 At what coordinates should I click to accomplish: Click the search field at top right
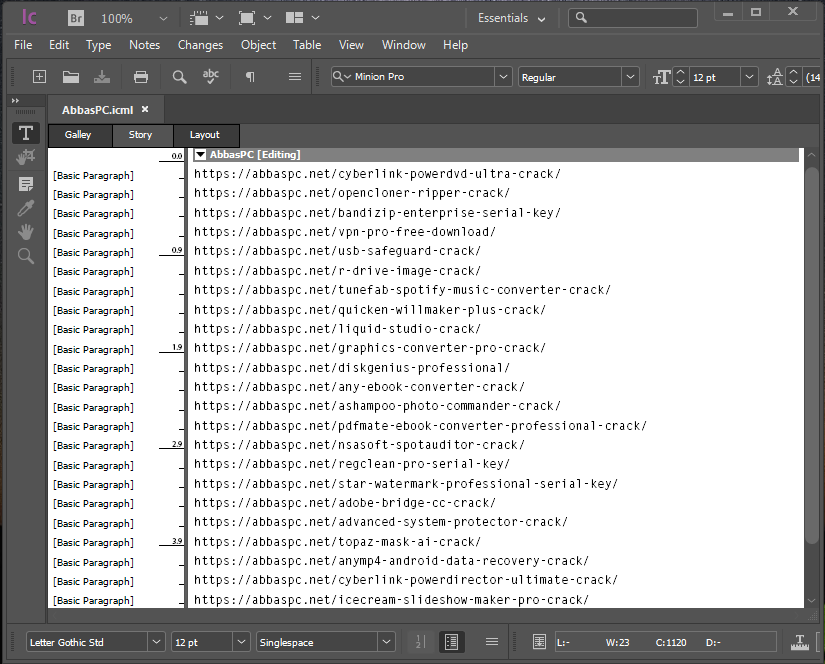coord(633,18)
